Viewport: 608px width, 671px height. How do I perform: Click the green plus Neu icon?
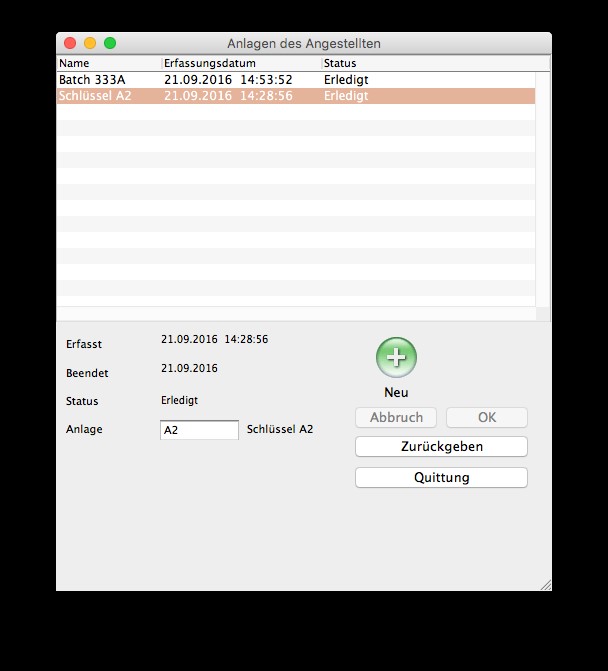pos(396,357)
